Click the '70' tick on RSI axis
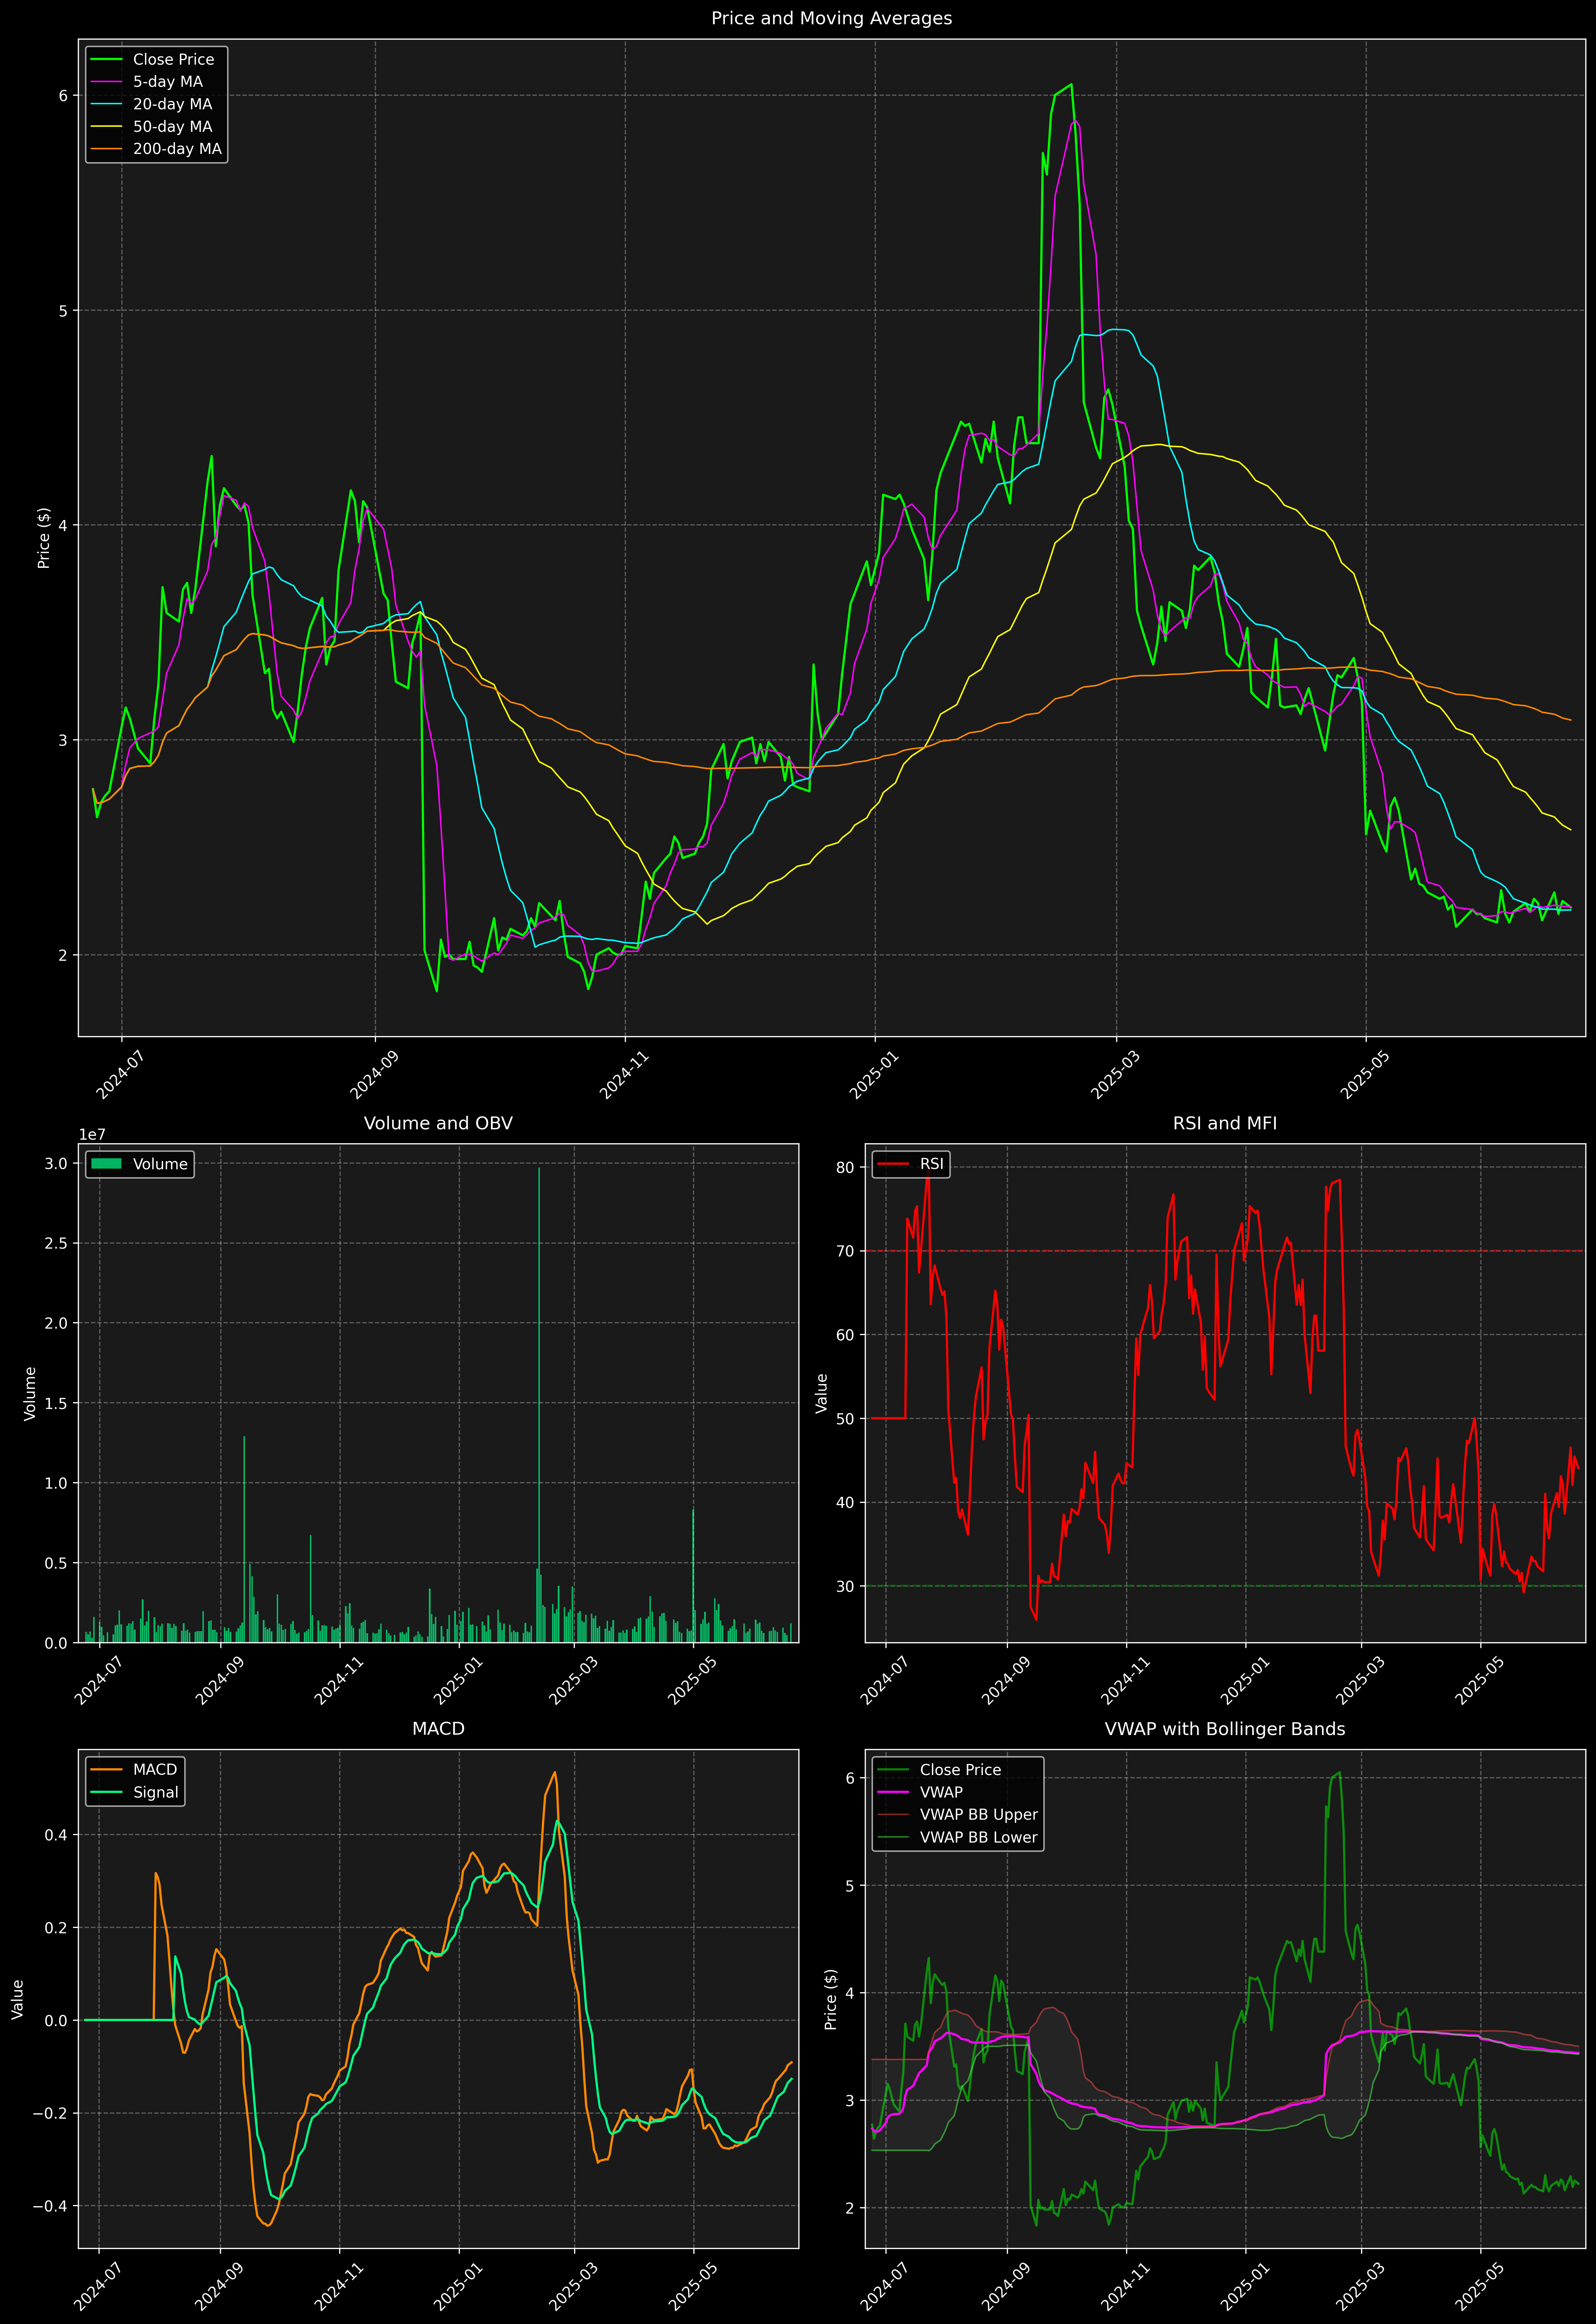 pos(846,1252)
